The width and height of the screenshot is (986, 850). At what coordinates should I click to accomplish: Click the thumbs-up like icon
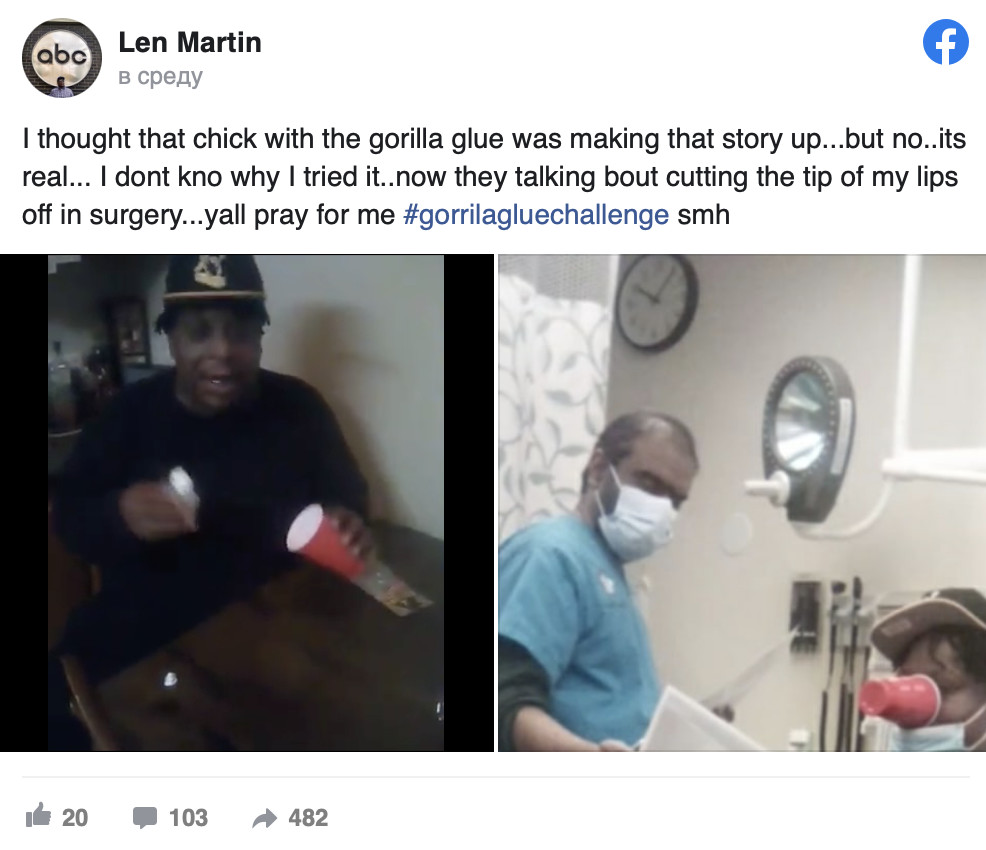38,816
